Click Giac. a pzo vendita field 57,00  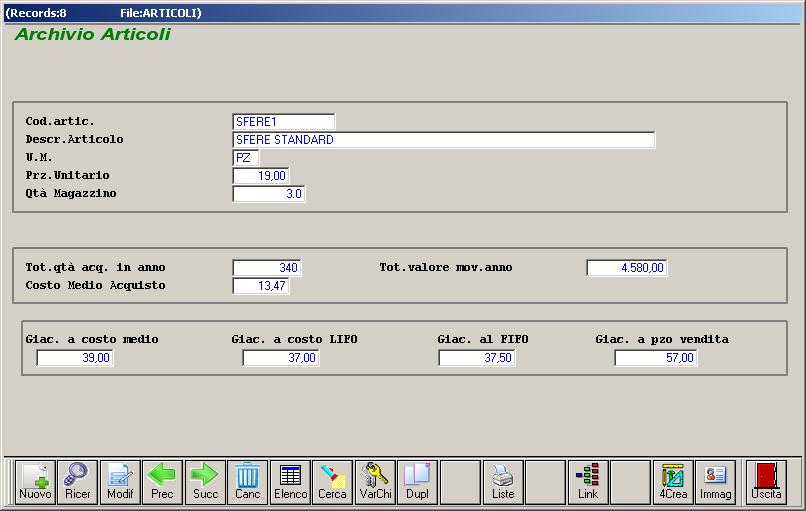(x=656, y=358)
